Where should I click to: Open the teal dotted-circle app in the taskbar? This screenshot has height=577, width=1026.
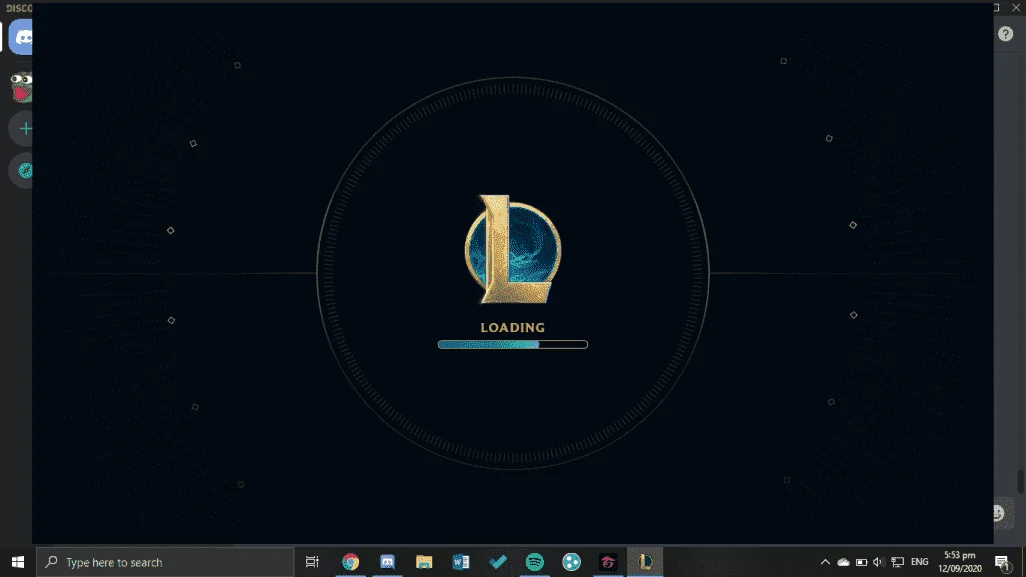(571, 562)
